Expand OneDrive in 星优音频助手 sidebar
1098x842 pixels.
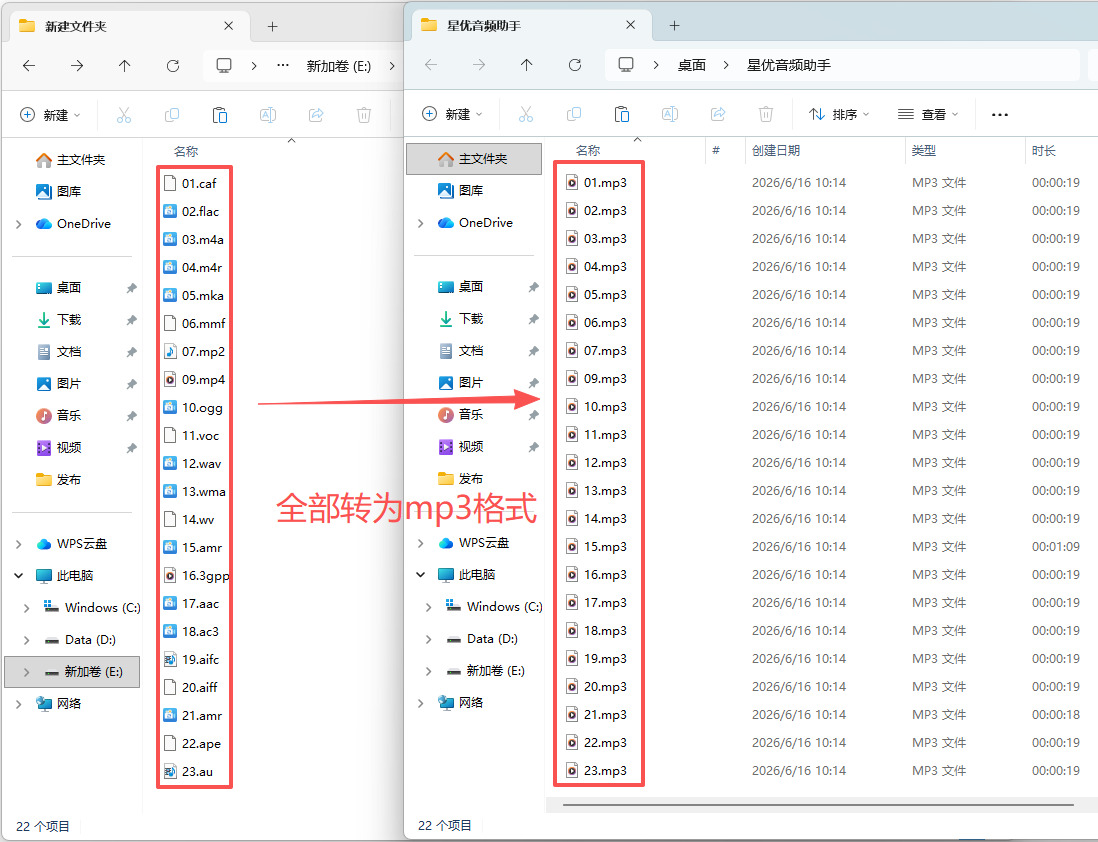420,223
